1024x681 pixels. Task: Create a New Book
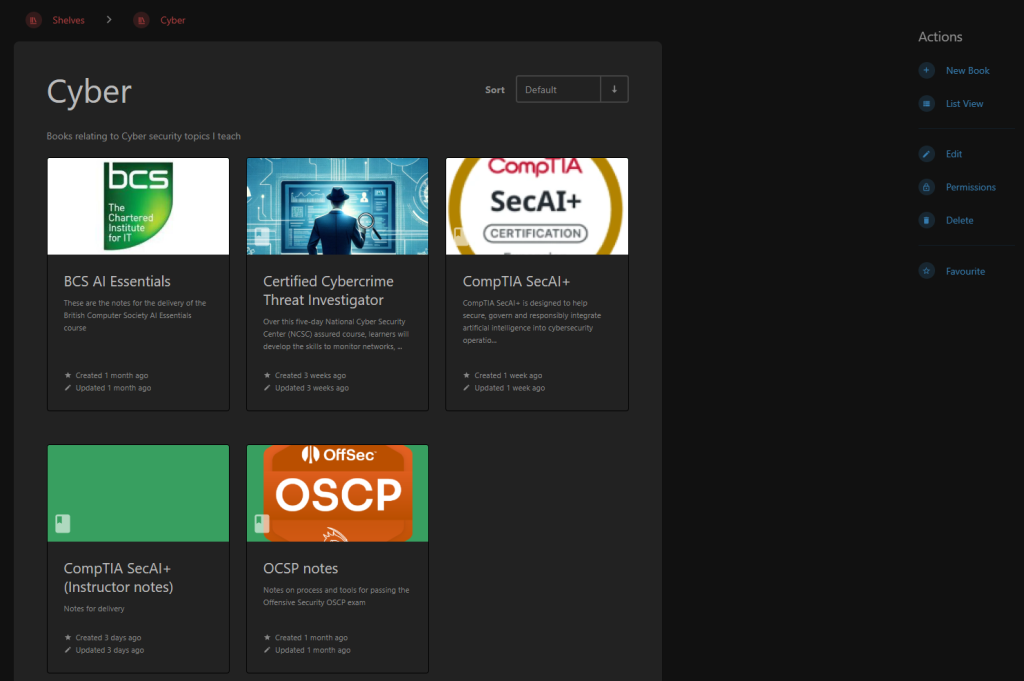click(x=967, y=71)
